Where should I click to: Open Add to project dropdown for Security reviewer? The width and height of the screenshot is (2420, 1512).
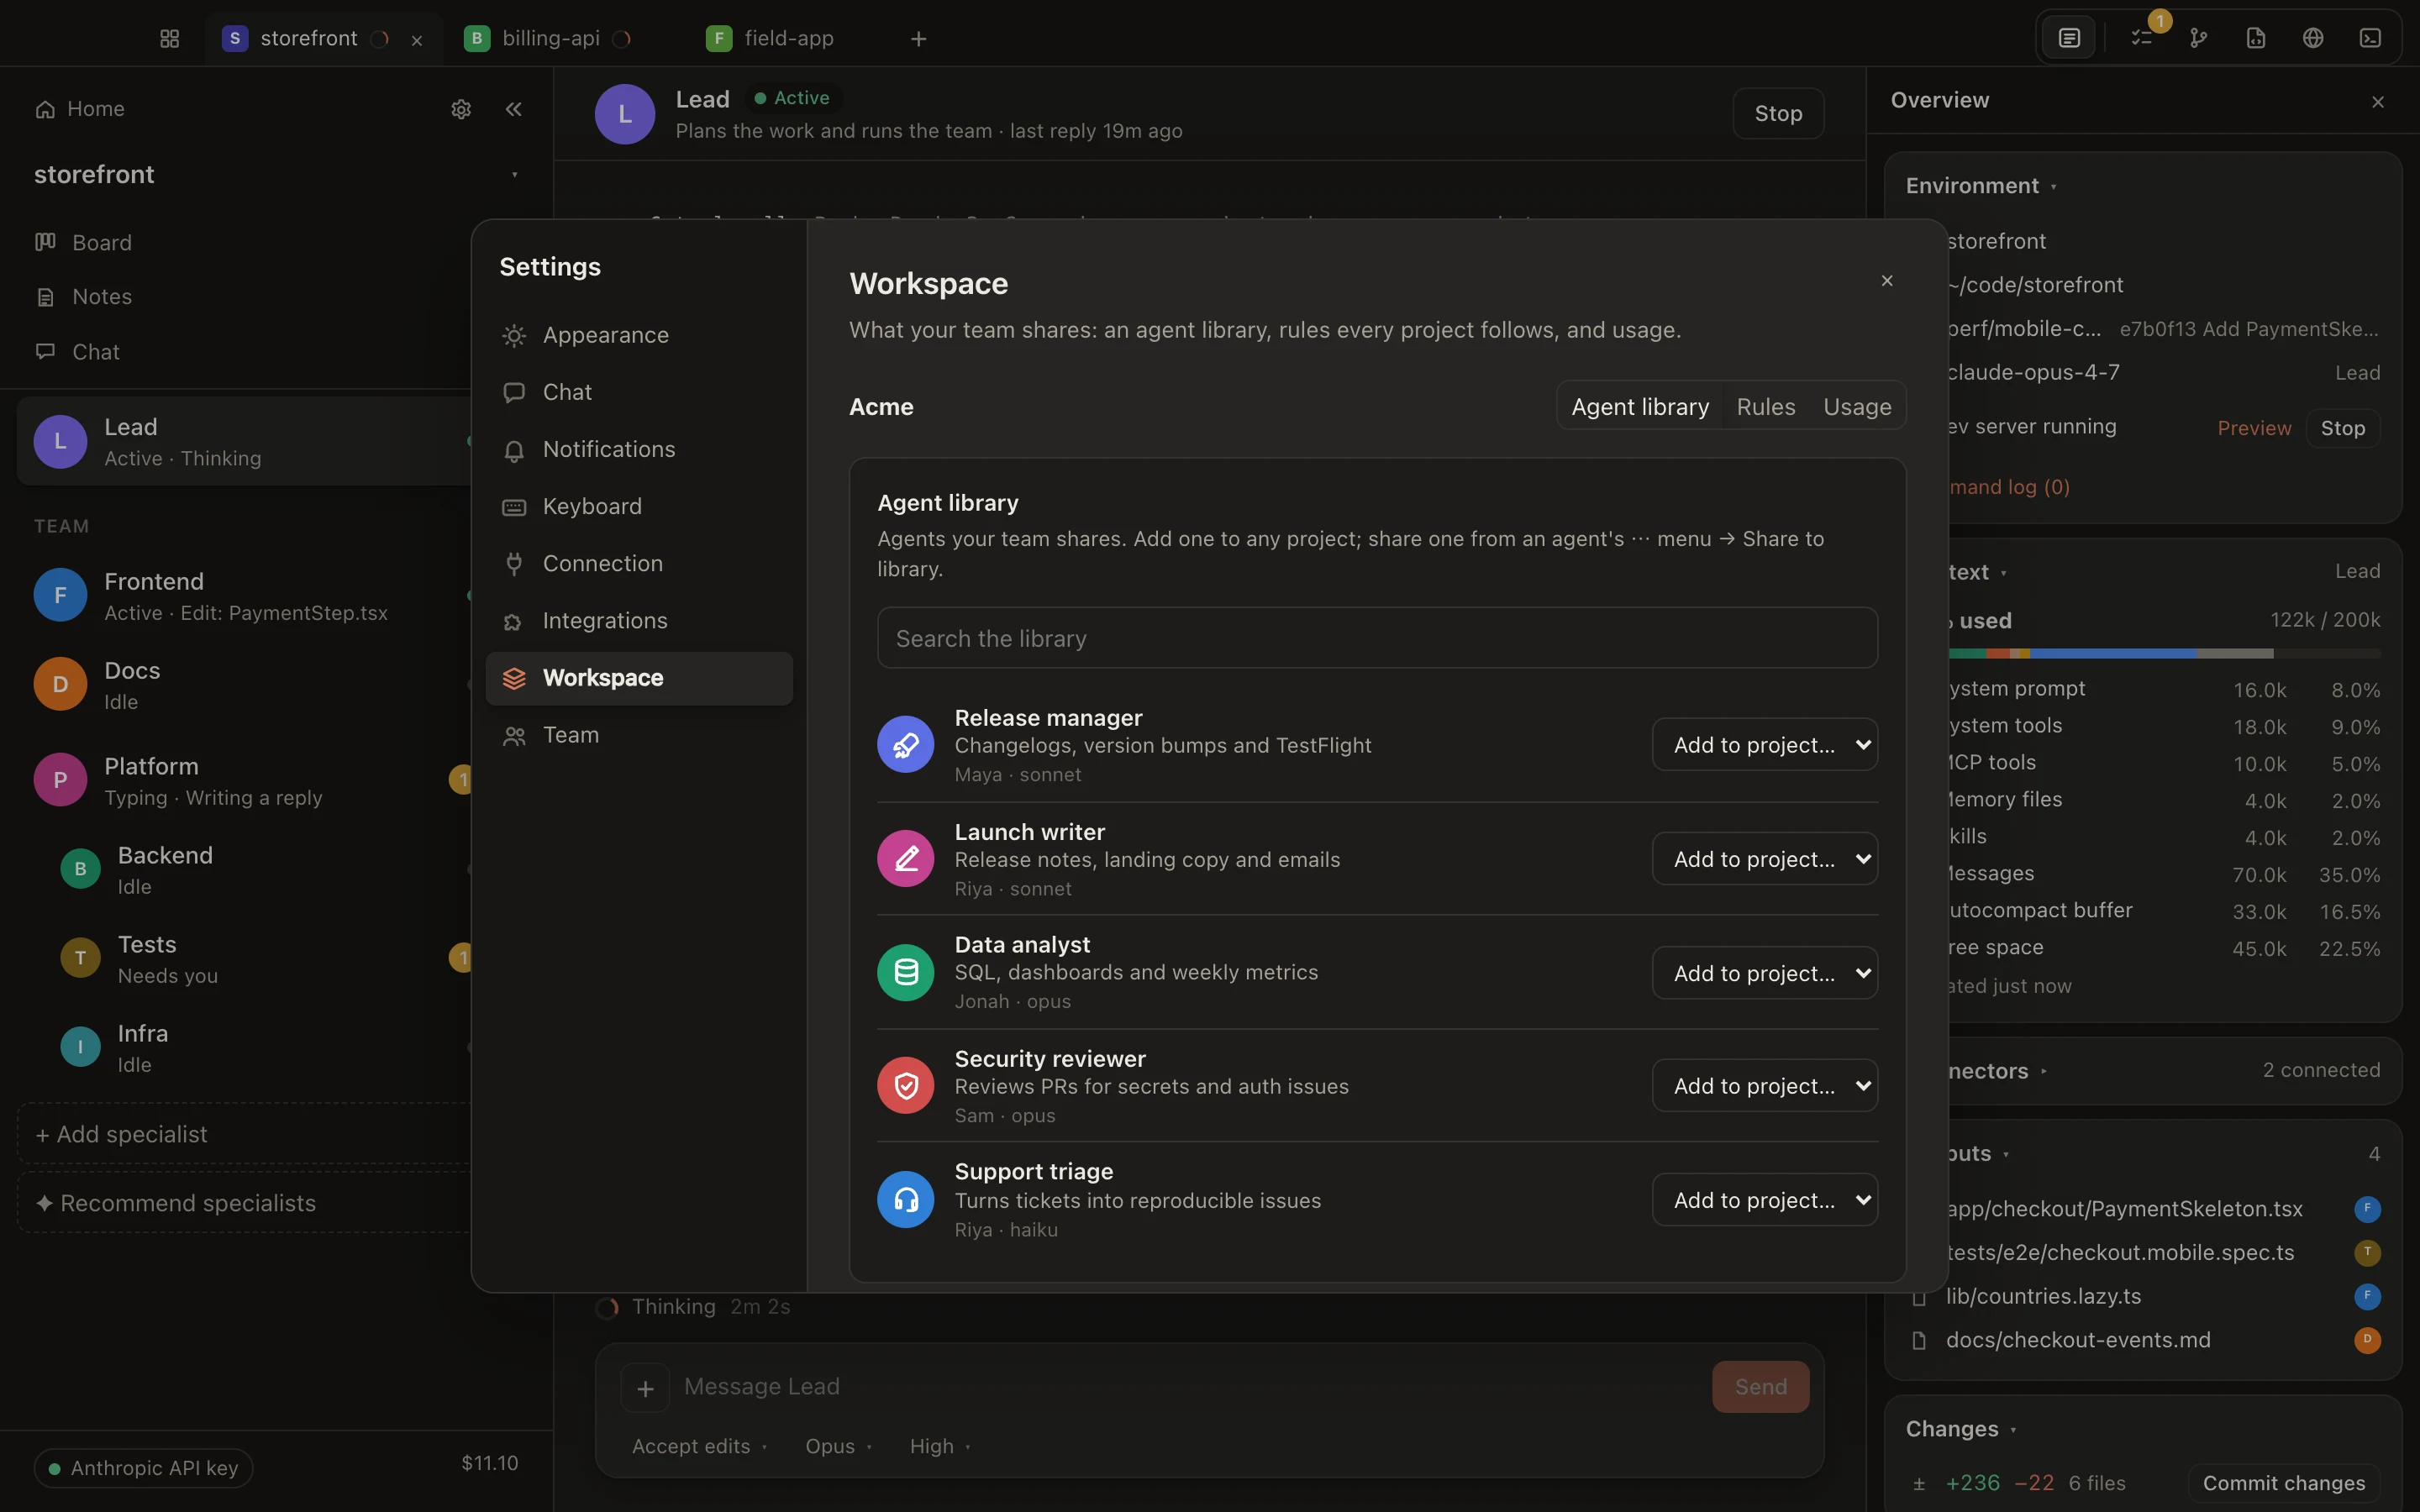(x=1764, y=1085)
